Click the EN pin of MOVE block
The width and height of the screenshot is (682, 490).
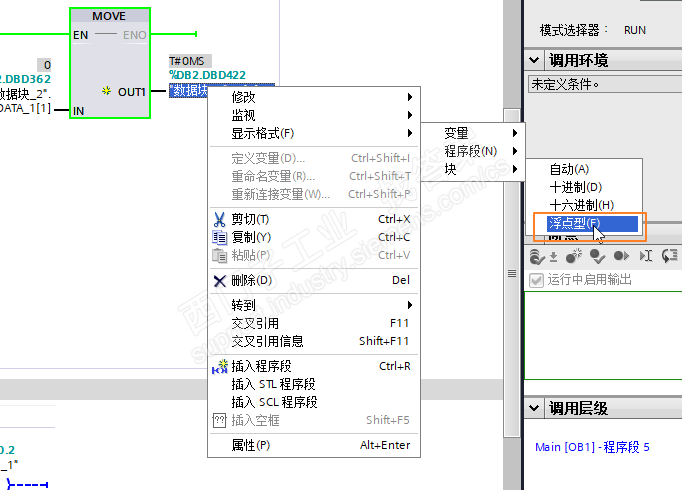coord(80,35)
